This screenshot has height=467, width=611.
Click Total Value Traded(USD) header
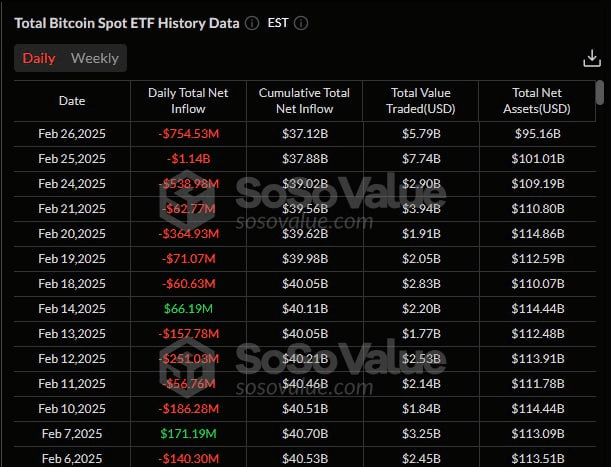tap(420, 101)
